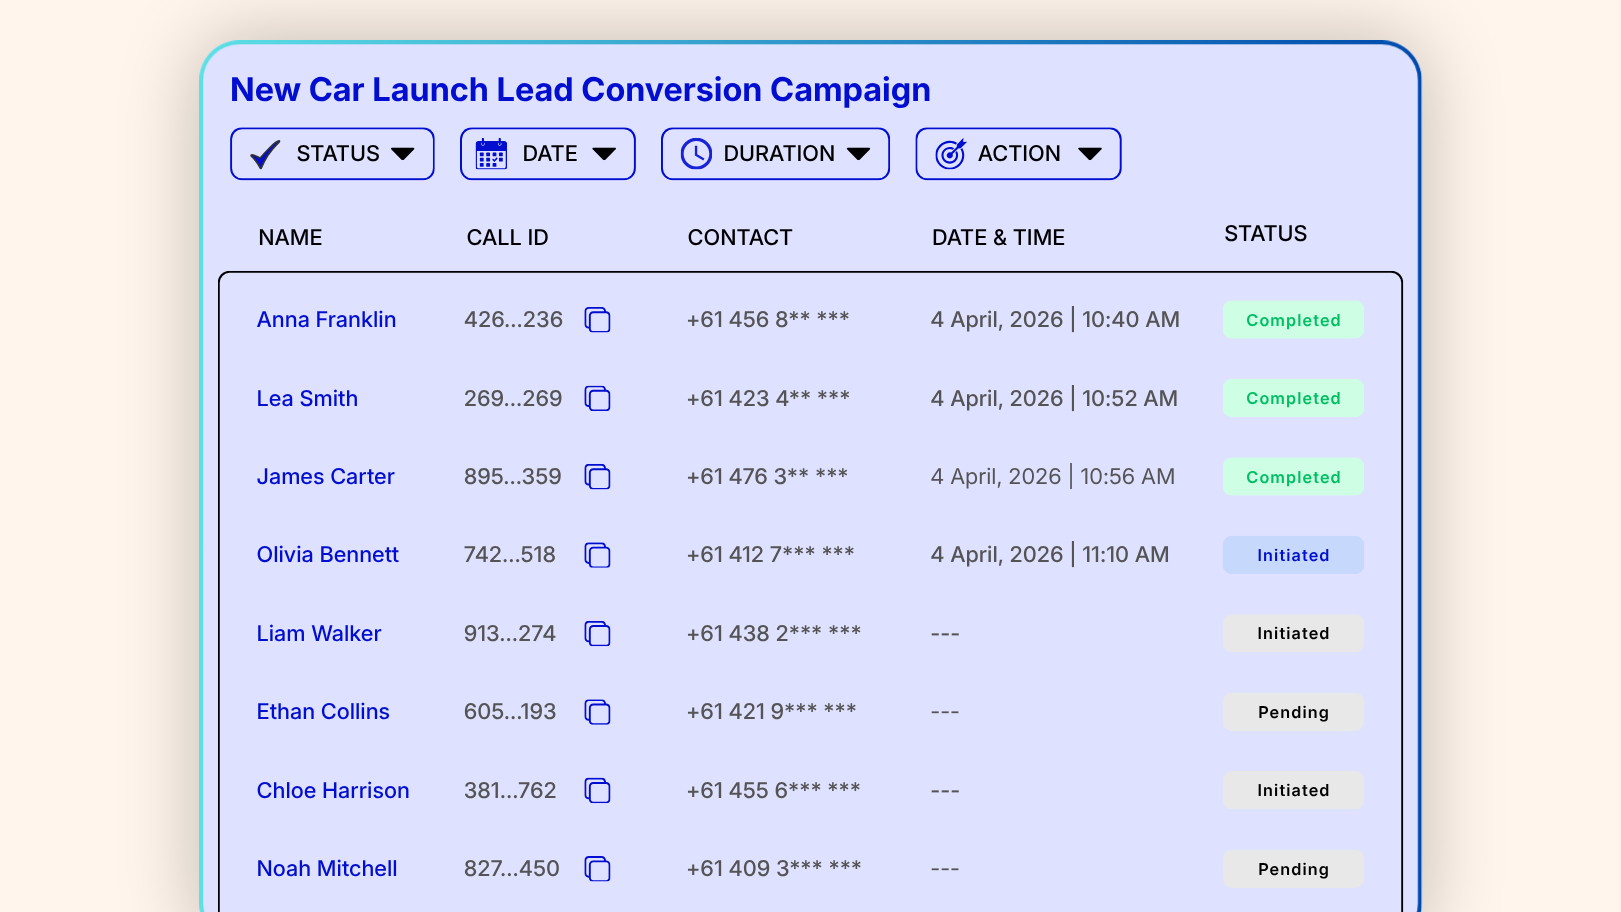This screenshot has height=912, width=1621.
Task: Click blue Initiated badge for Olivia Bennett
Action: coord(1292,555)
